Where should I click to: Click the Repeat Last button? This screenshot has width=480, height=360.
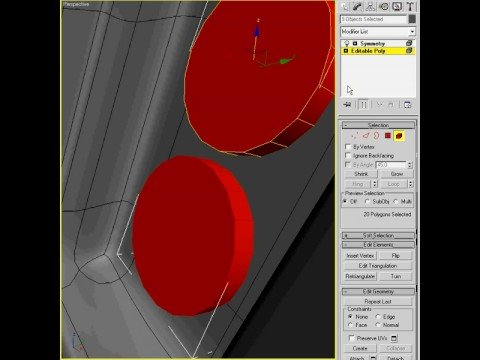pyautogui.click(x=378, y=302)
